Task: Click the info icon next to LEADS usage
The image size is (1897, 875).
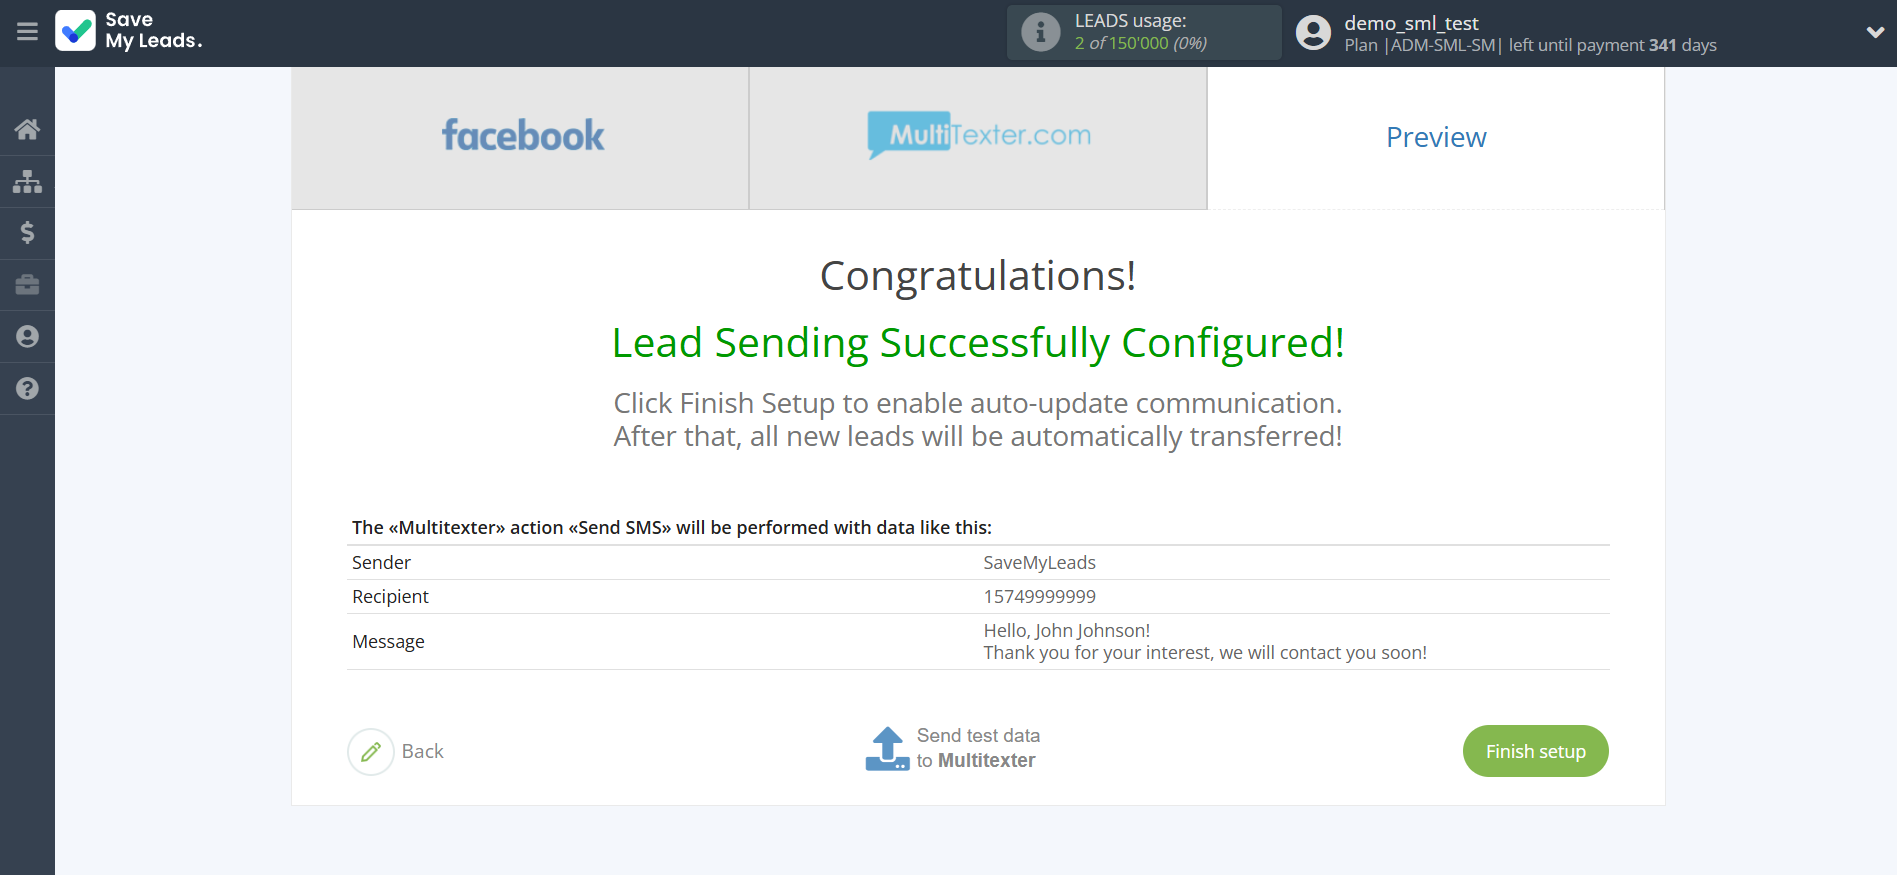Action: [x=1040, y=31]
